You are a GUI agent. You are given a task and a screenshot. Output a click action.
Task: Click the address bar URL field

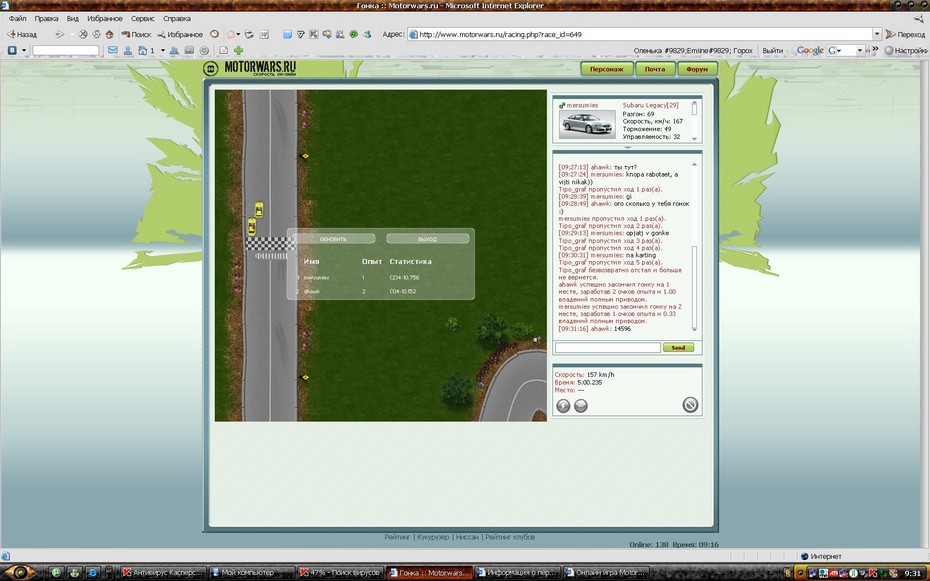[x=641, y=34]
